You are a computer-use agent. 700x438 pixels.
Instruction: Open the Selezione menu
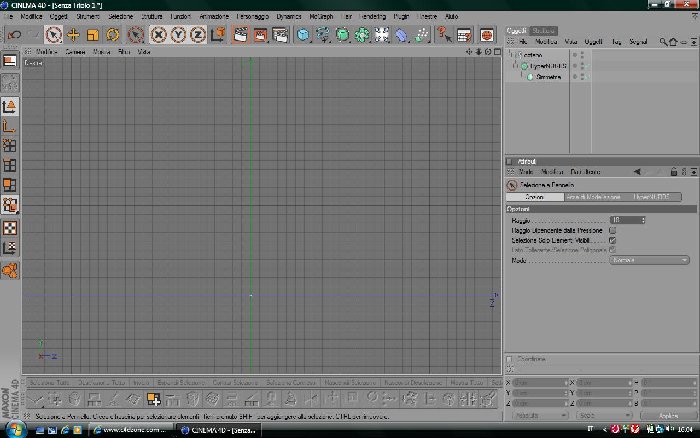click(x=121, y=17)
